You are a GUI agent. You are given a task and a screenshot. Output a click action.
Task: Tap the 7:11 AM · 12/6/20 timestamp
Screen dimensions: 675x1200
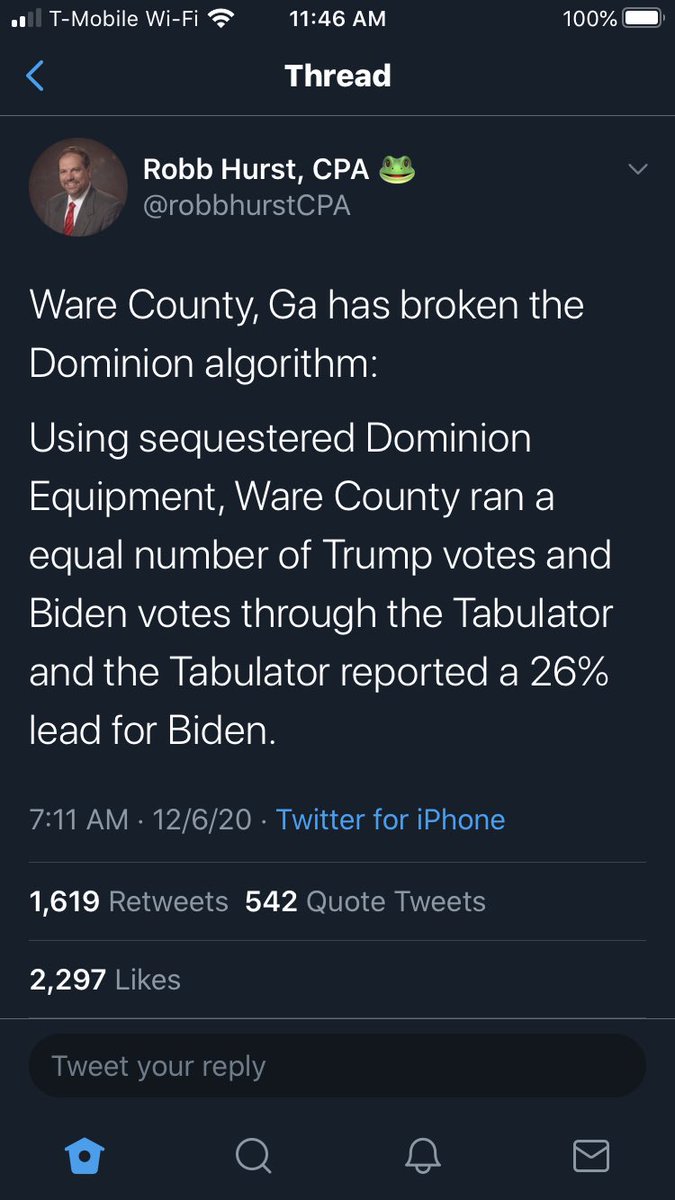pos(138,820)
